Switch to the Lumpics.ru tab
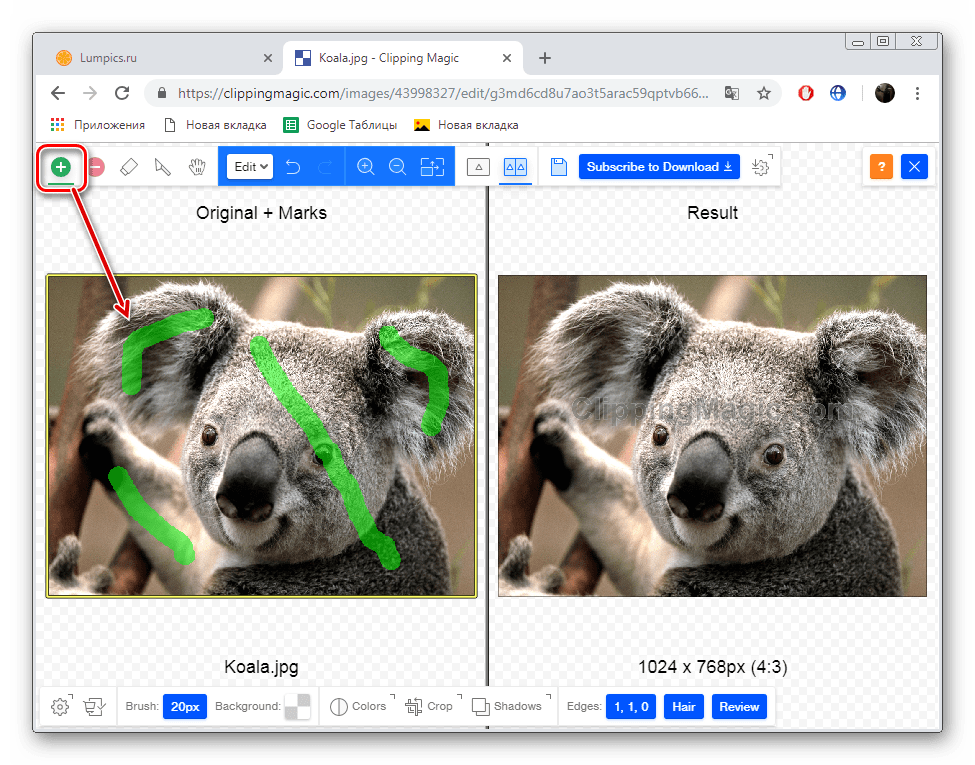975x765 pixels. (x=155, y=58)
